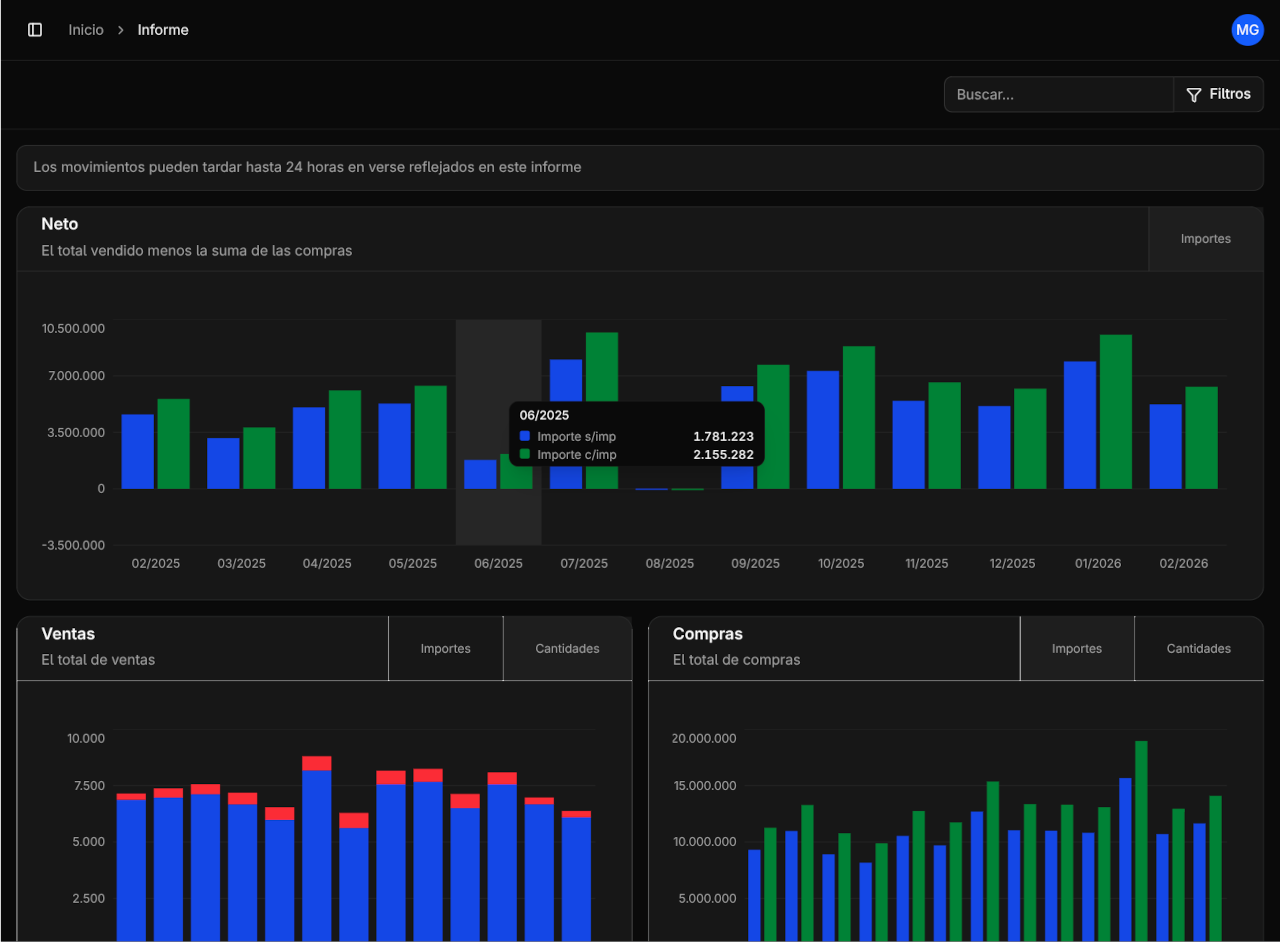Click the 03/2025 green bar in Neto
Screen dimensions: 1280x942
pos(259,458)
